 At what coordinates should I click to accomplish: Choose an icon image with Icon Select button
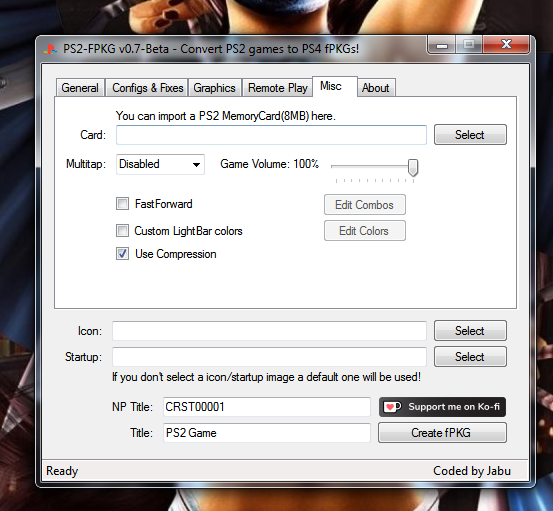[470, 331]
